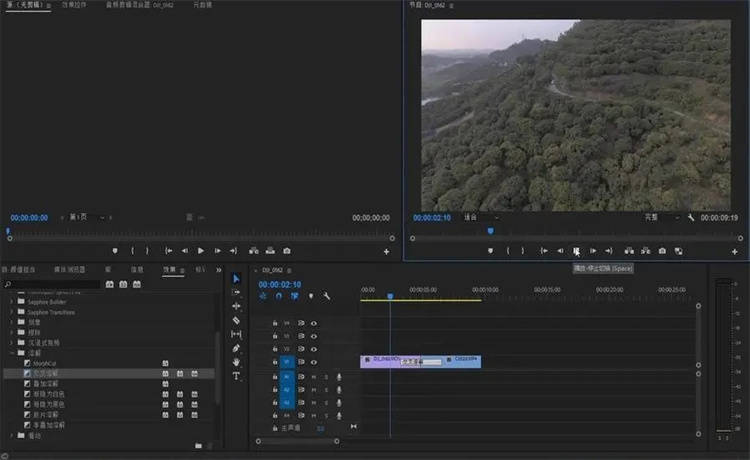This screenshot has width=750, height=460.
Task: Switch to 效果控件 tab in Source panel
Action: 74,5
